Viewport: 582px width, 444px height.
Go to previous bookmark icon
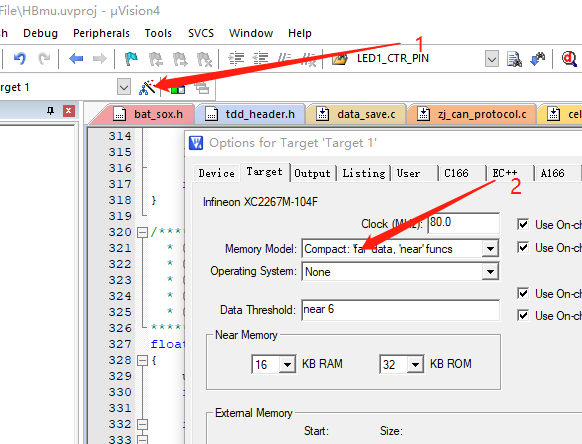click(156, 59)
